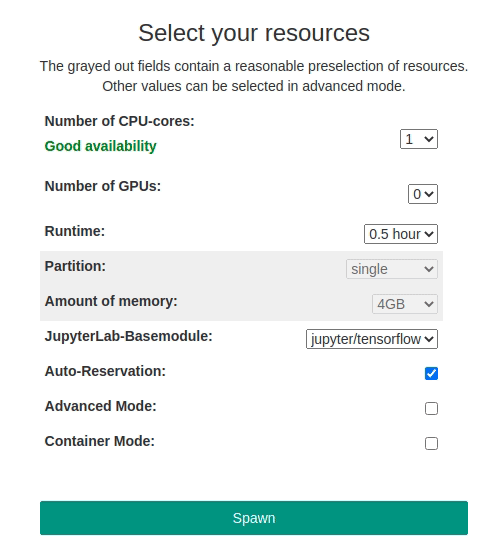This screenshot has height=558, width=496.
Task: Click the JupyterLab-Basemodule label
Action: [x=128, y=336]
